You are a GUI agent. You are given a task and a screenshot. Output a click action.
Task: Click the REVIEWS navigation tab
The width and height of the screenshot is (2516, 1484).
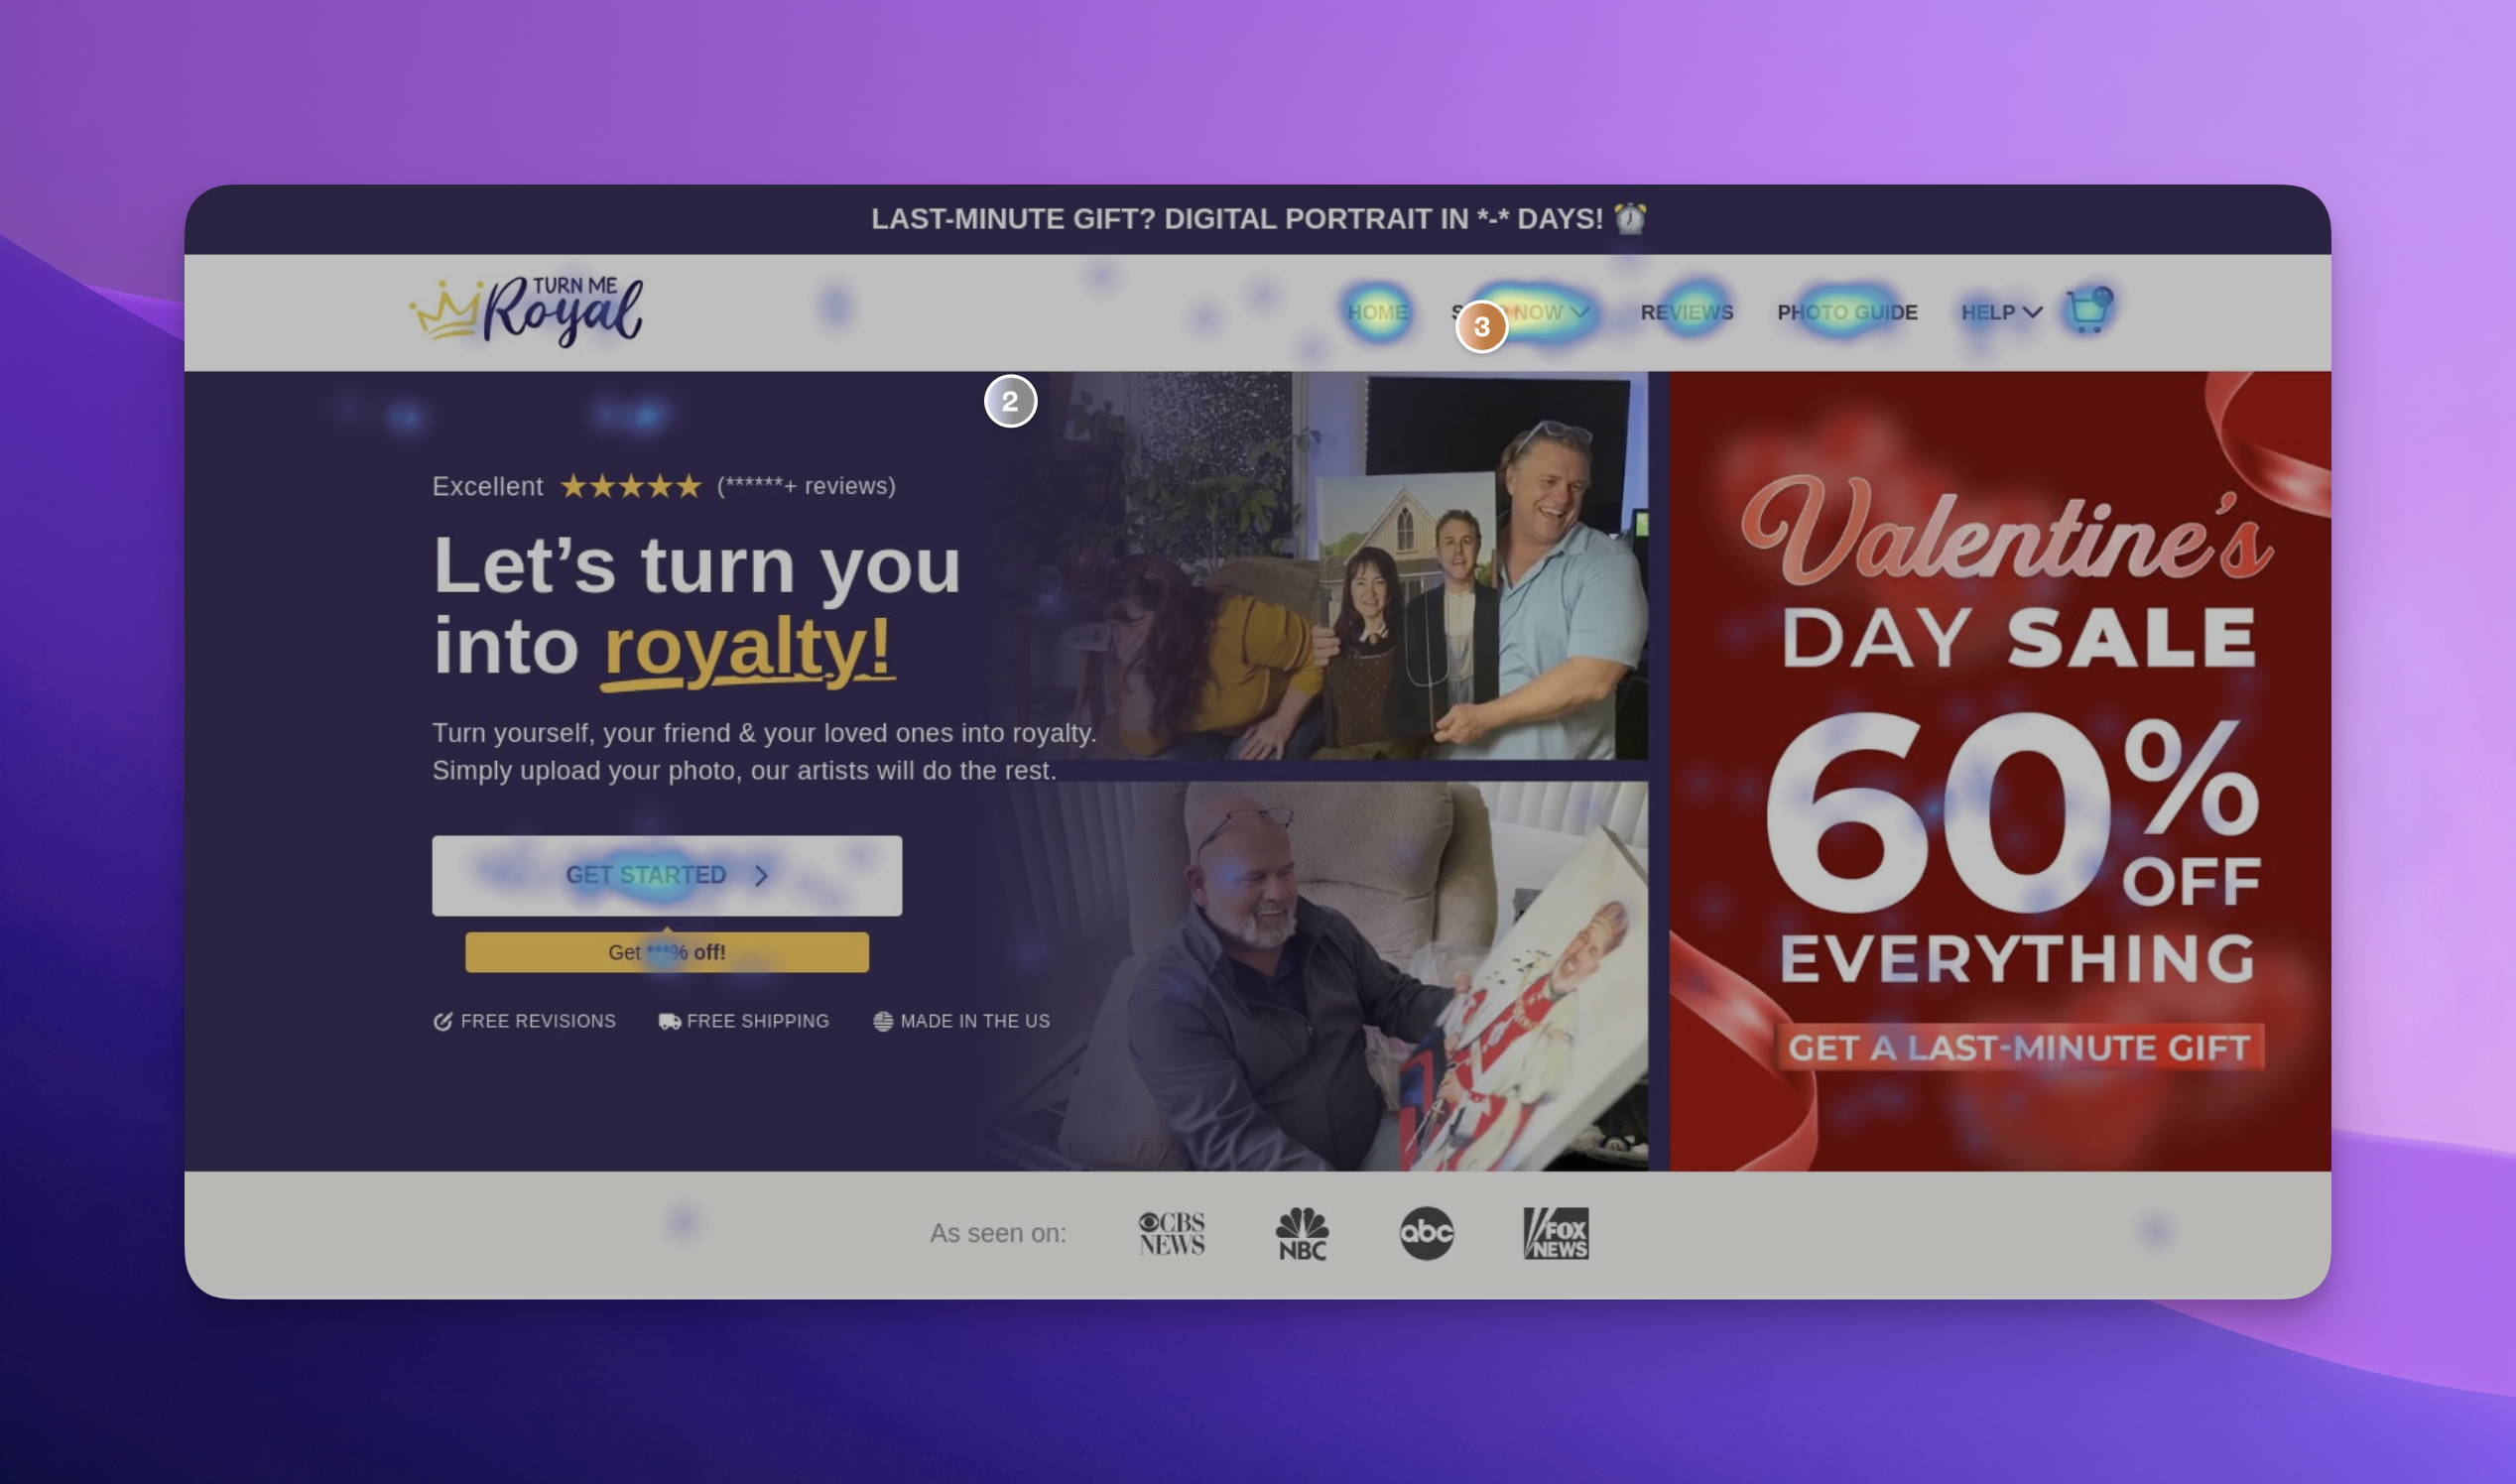tap(1686, 312)
